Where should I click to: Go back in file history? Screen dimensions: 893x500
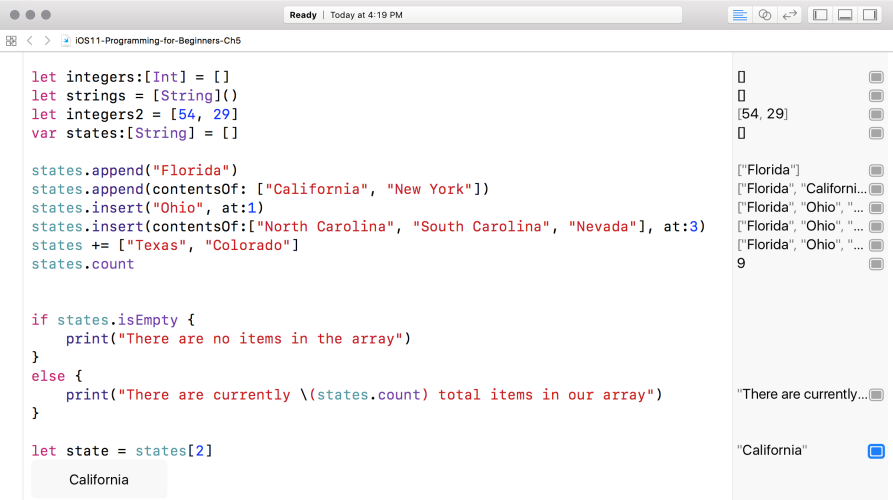pos(30,40)
